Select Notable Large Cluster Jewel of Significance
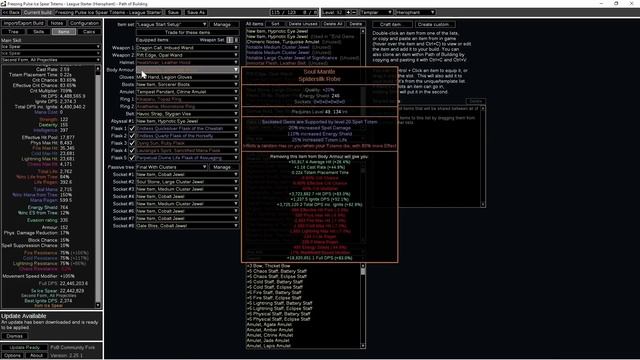This screenshot has height=360, width=640. (292, 58)
